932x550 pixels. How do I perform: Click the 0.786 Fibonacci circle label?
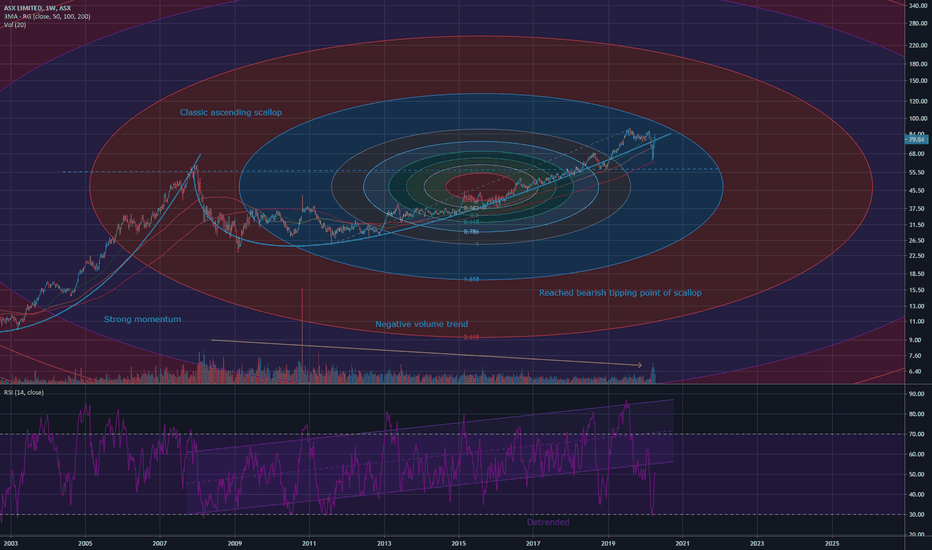[x=471, y=231]
